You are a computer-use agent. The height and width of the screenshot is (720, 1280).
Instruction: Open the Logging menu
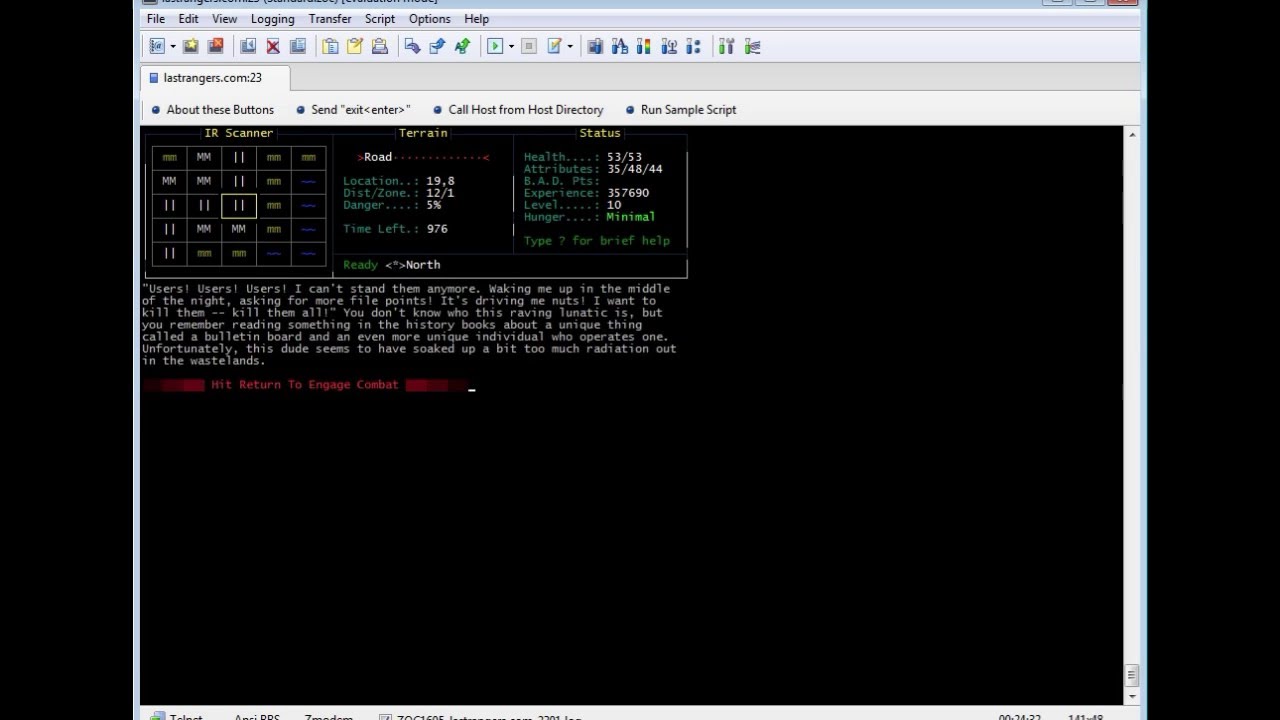[272, 19]
